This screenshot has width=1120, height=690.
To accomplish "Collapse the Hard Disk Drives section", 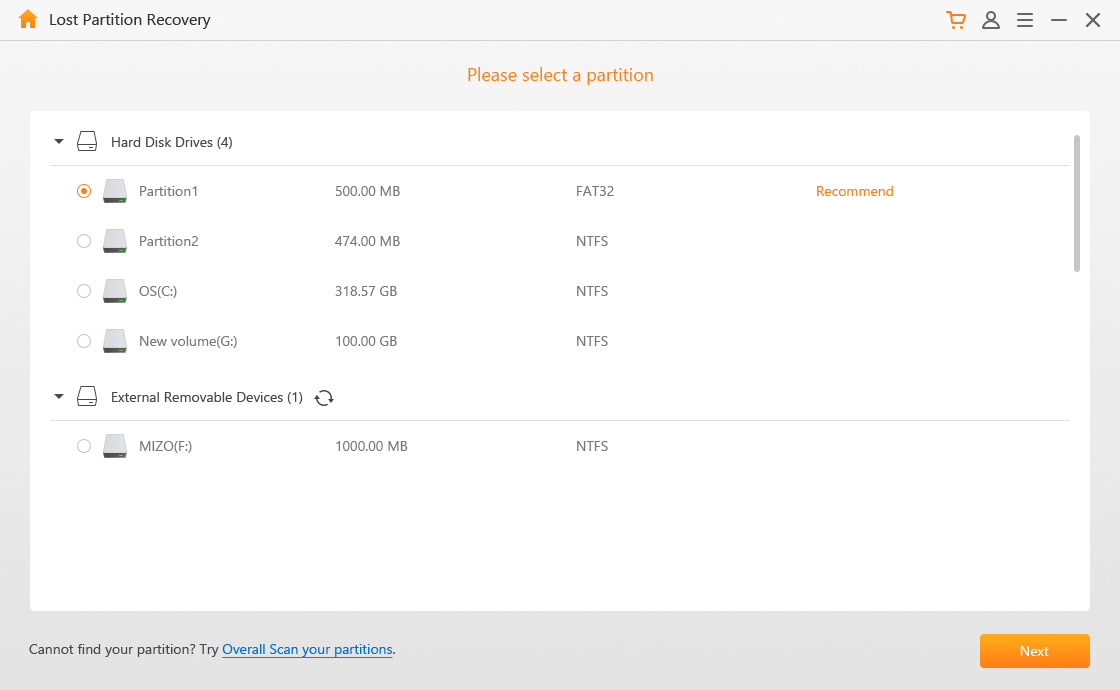I will pos(58,141).
